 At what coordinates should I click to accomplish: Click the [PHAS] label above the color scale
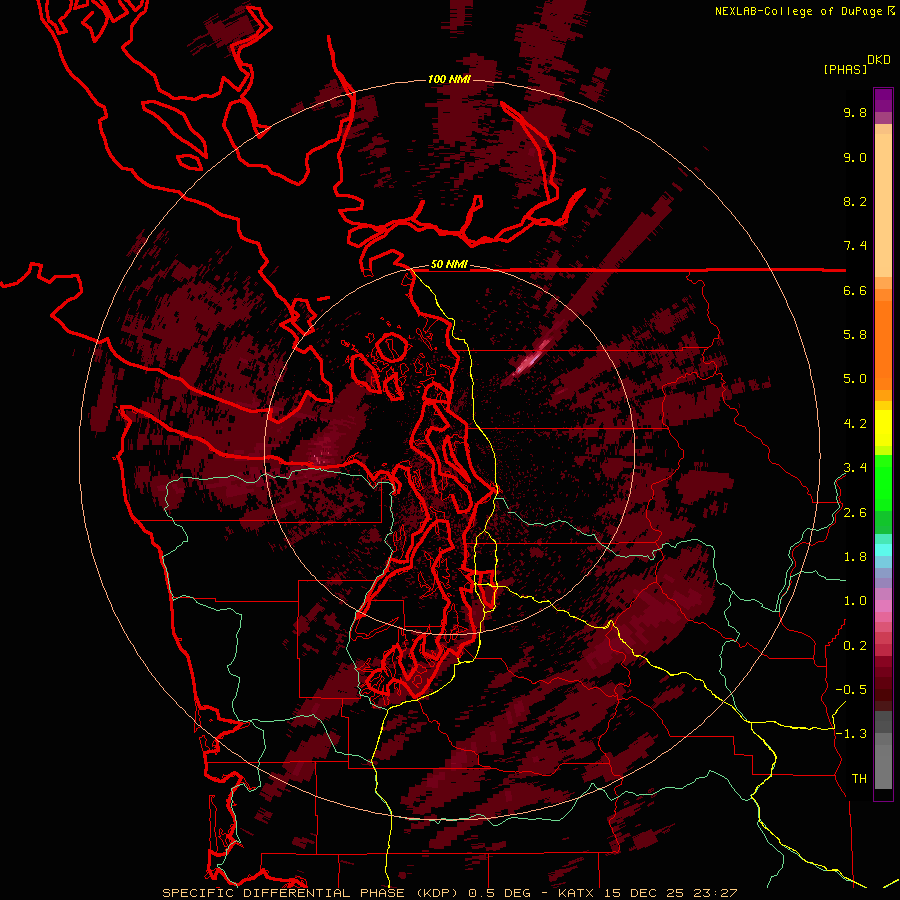point(845,69)
